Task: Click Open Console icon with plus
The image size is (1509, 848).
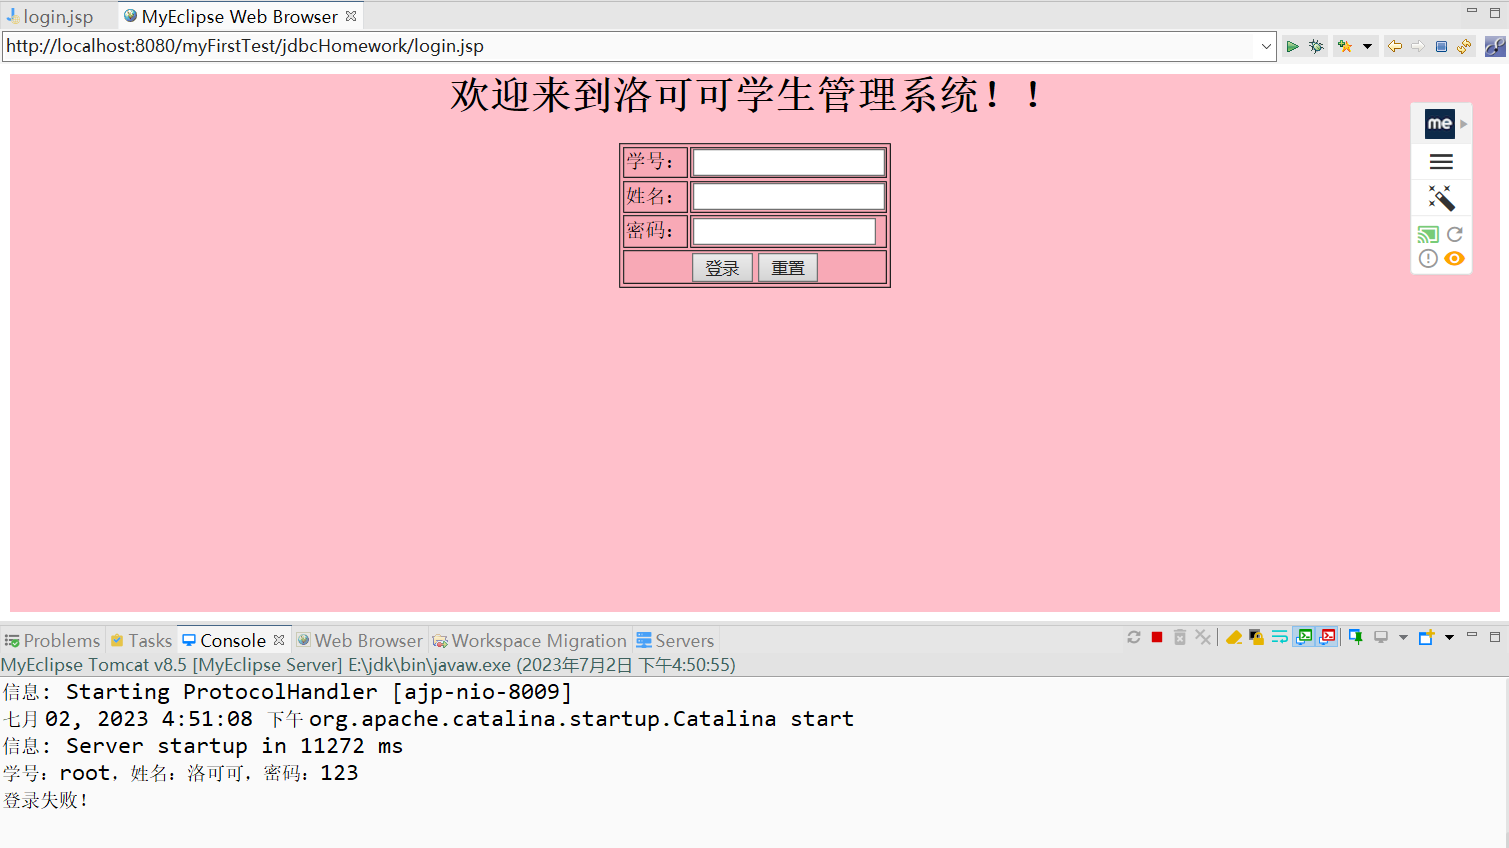Action: [x=1427, y=637]
